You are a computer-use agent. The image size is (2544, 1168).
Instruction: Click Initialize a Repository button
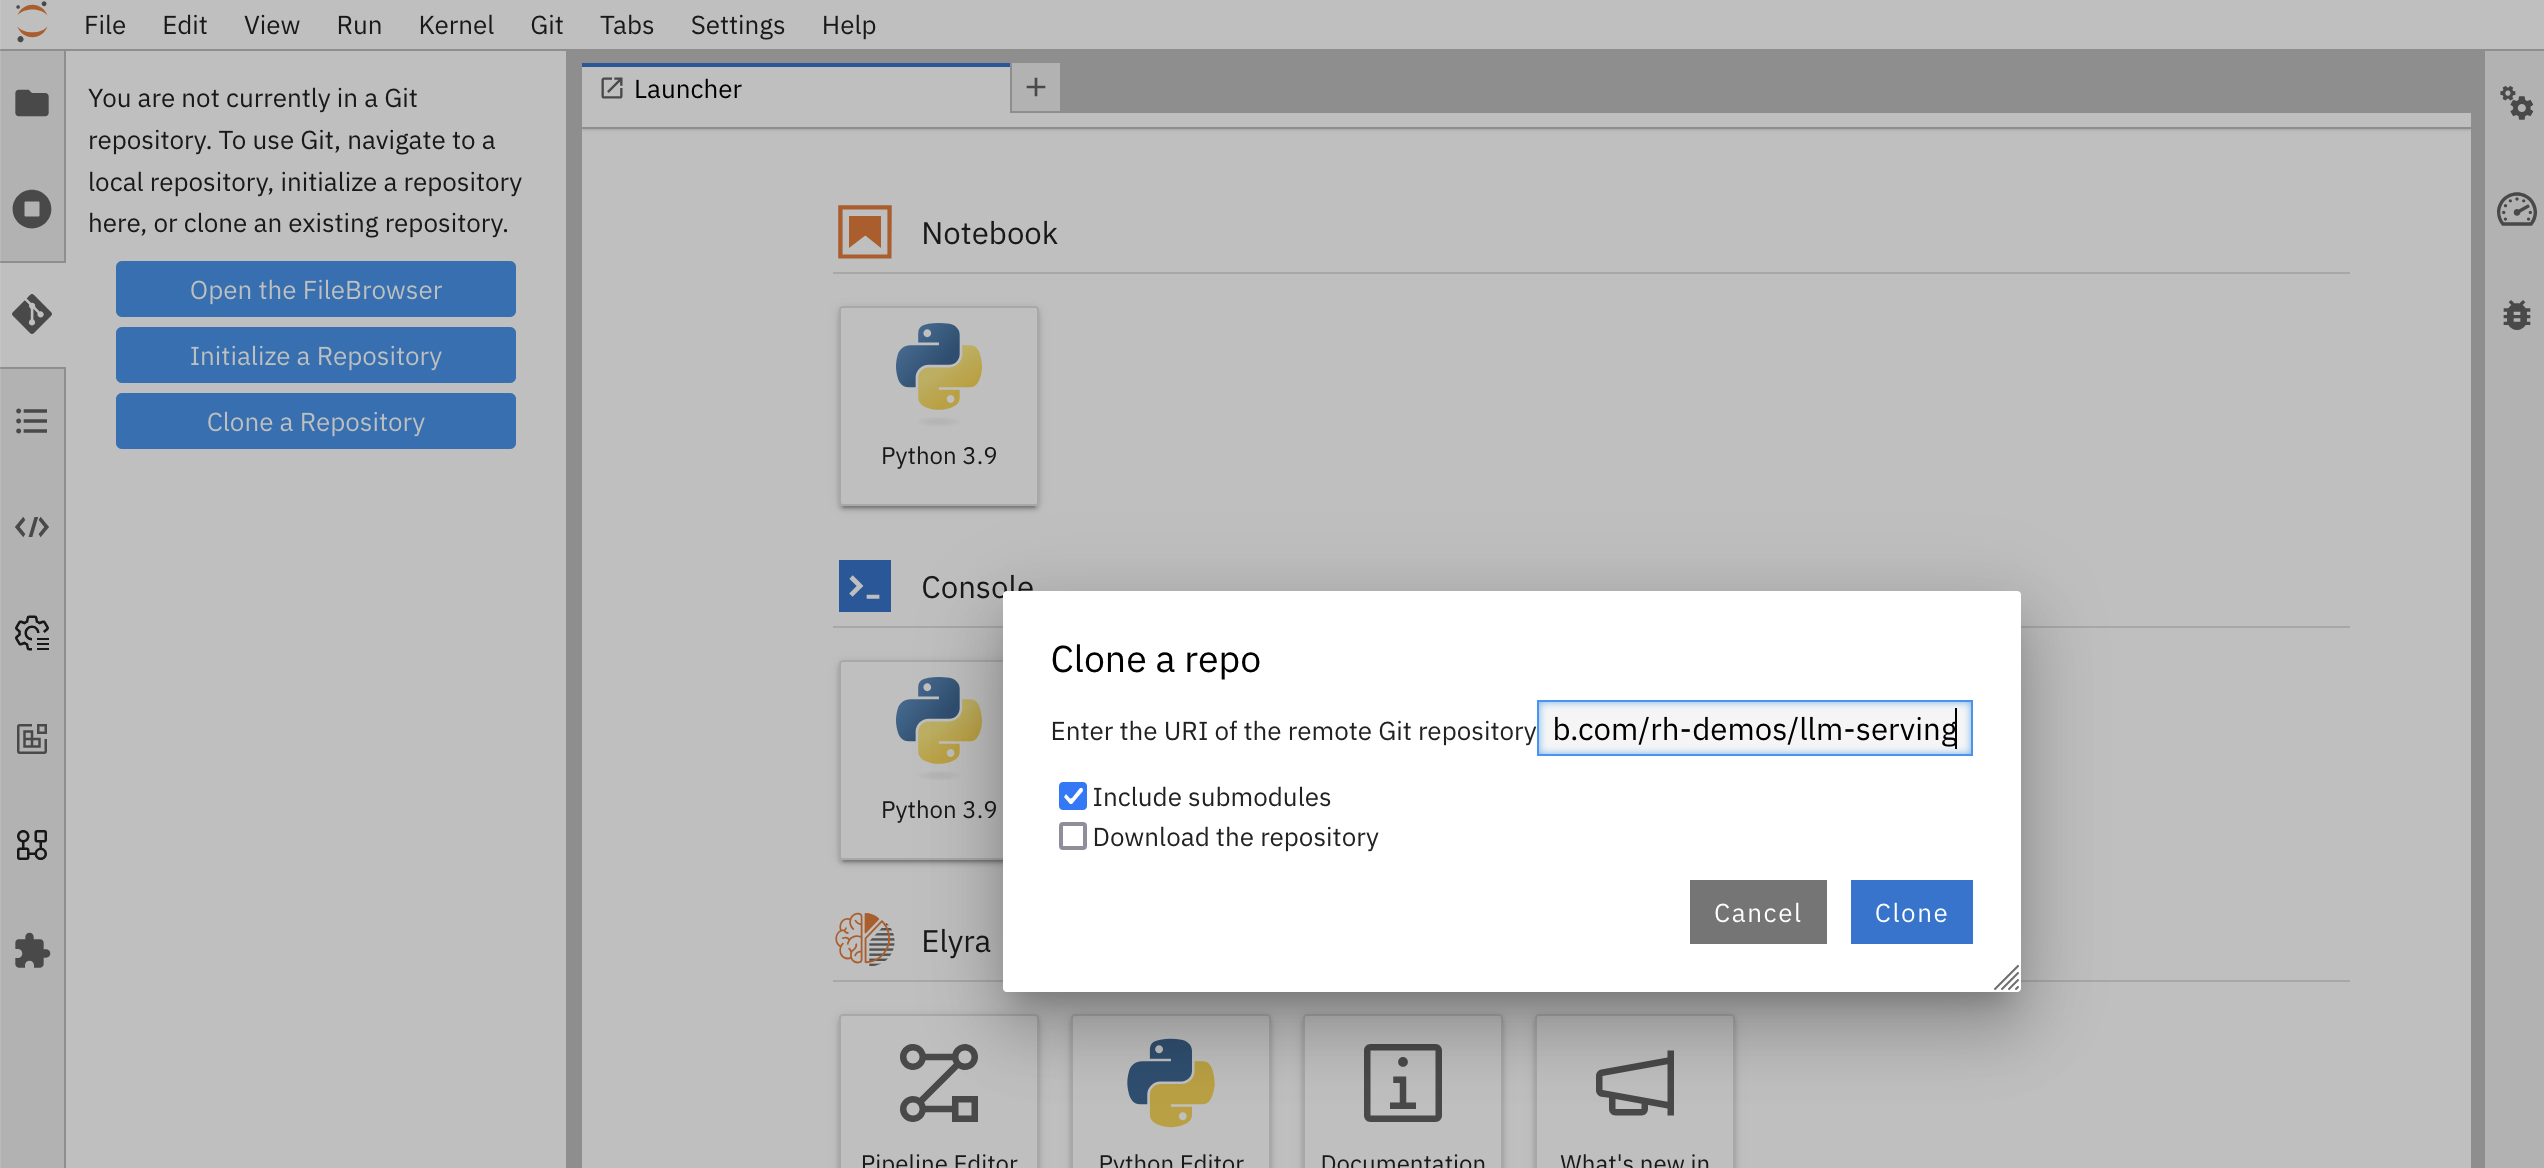[316, 356]
